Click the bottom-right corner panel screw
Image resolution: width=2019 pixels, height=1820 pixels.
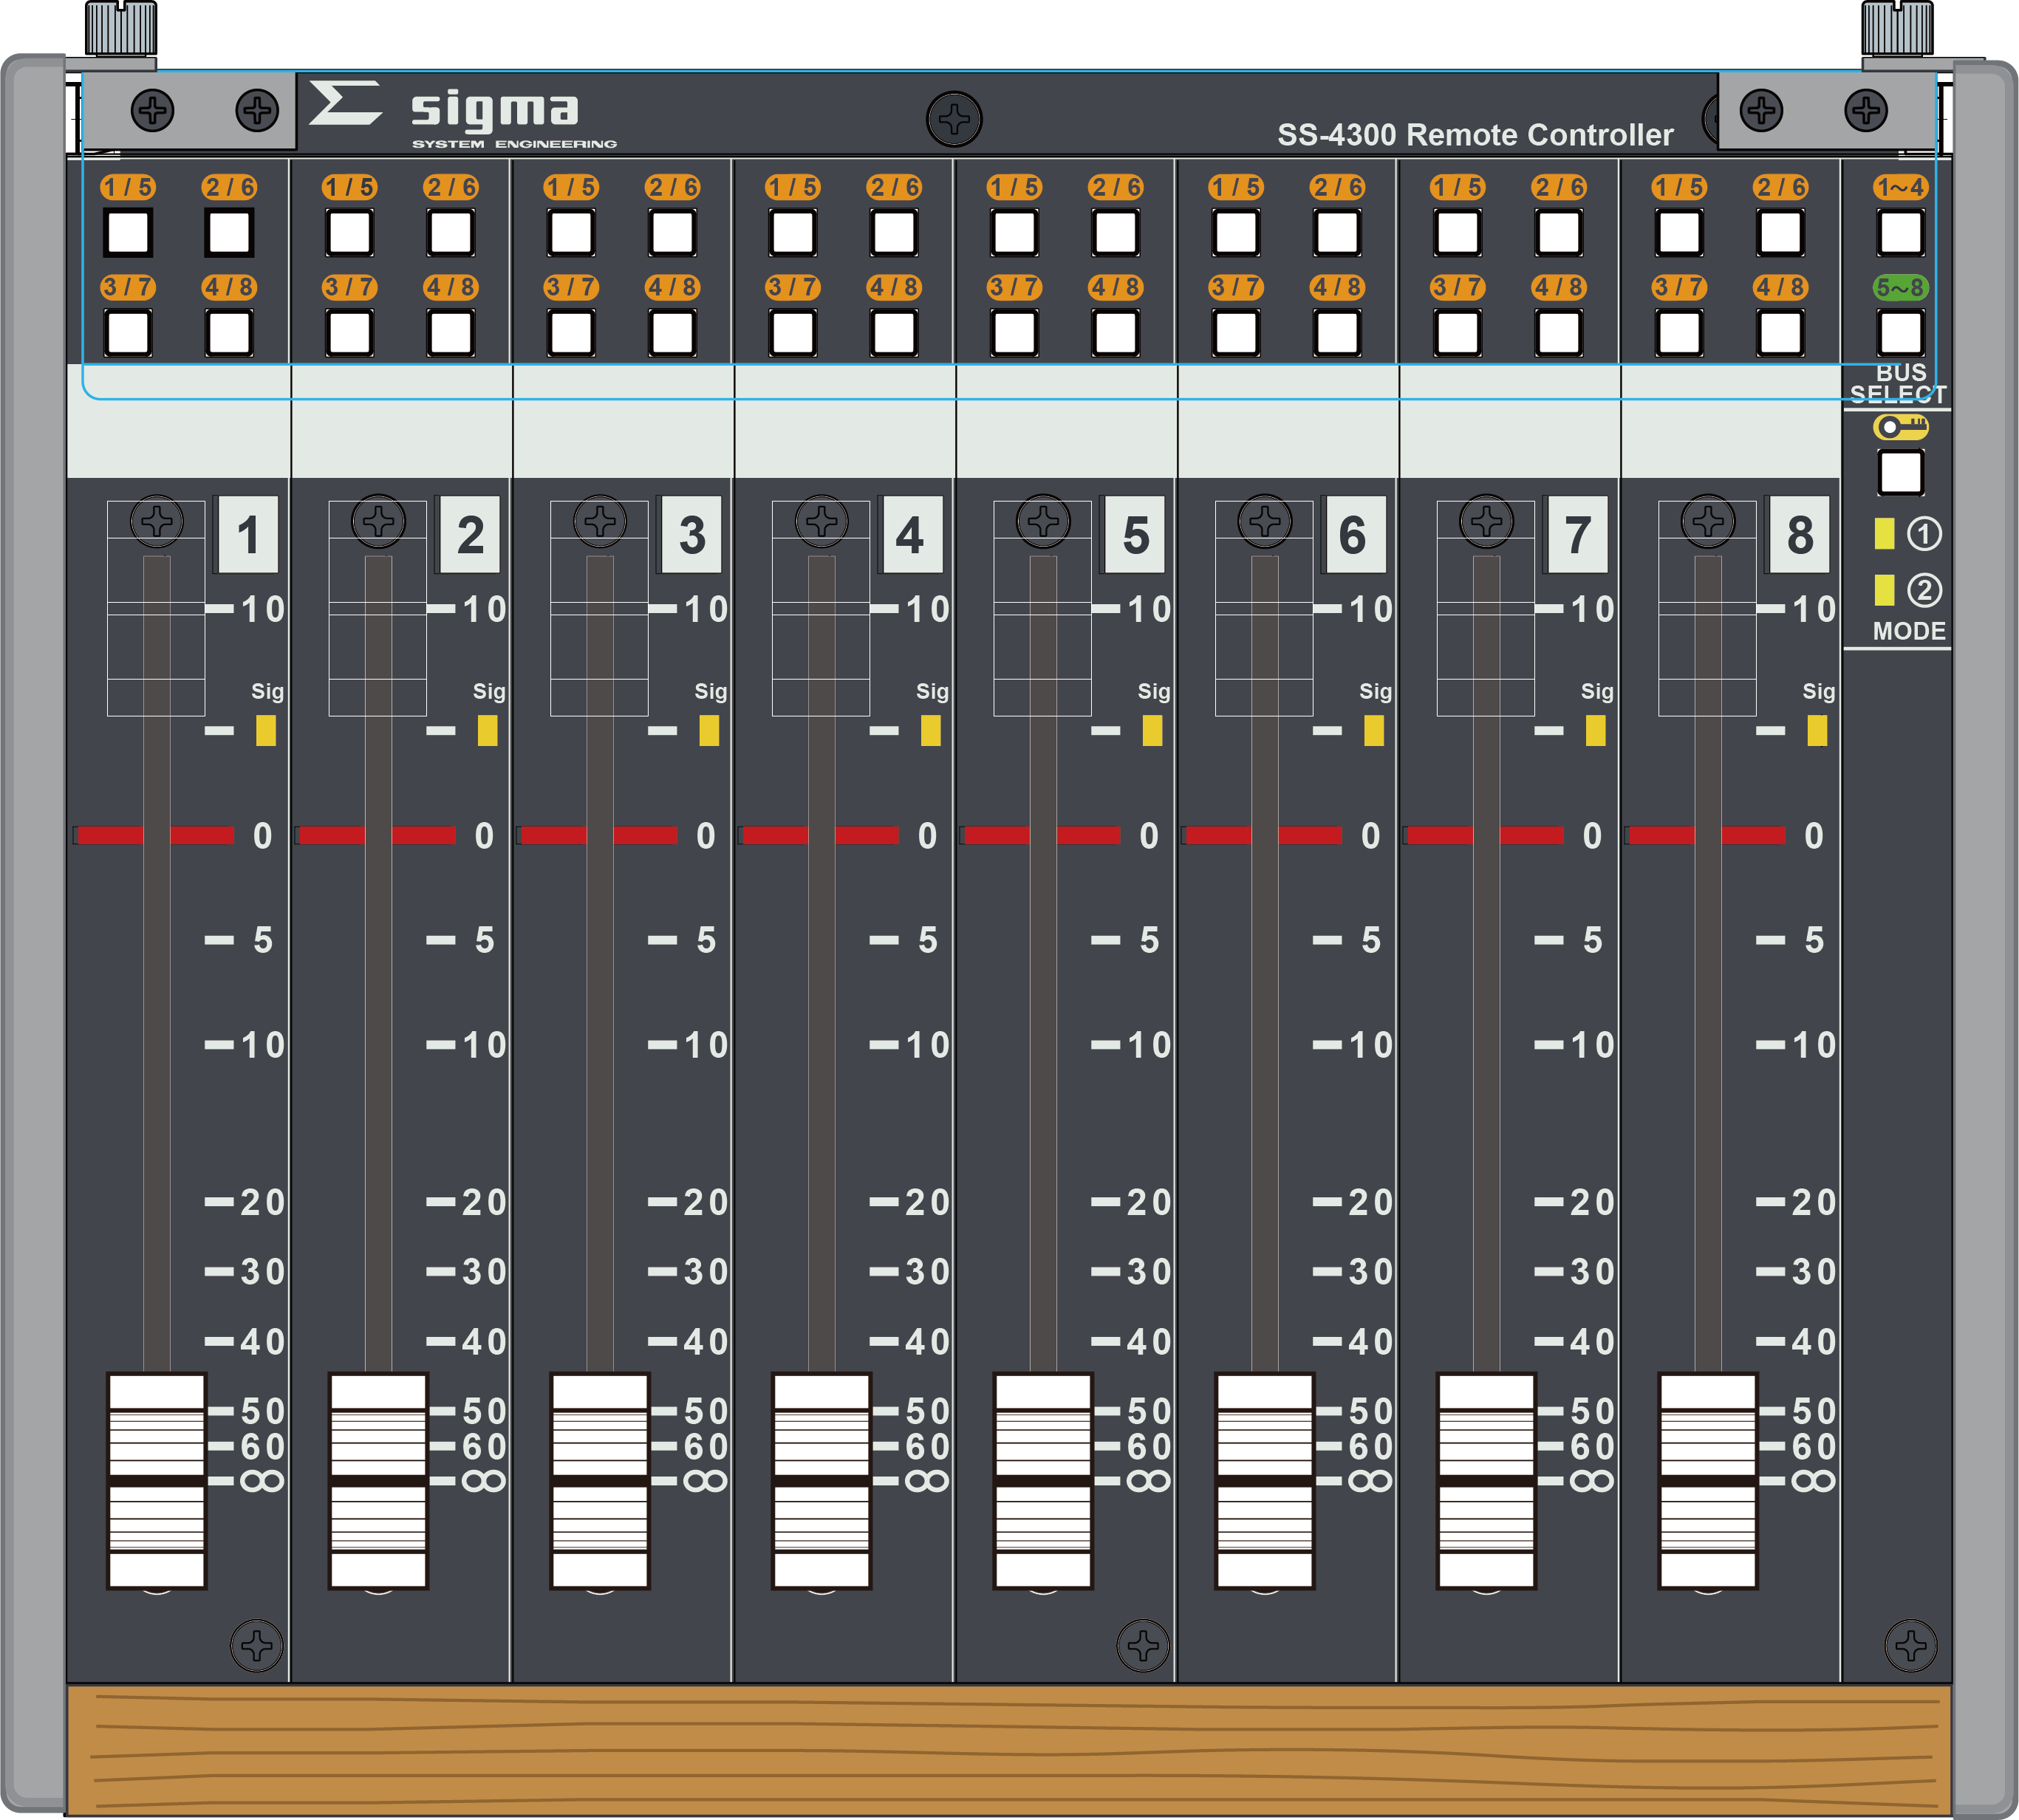click(1910, 1644)
